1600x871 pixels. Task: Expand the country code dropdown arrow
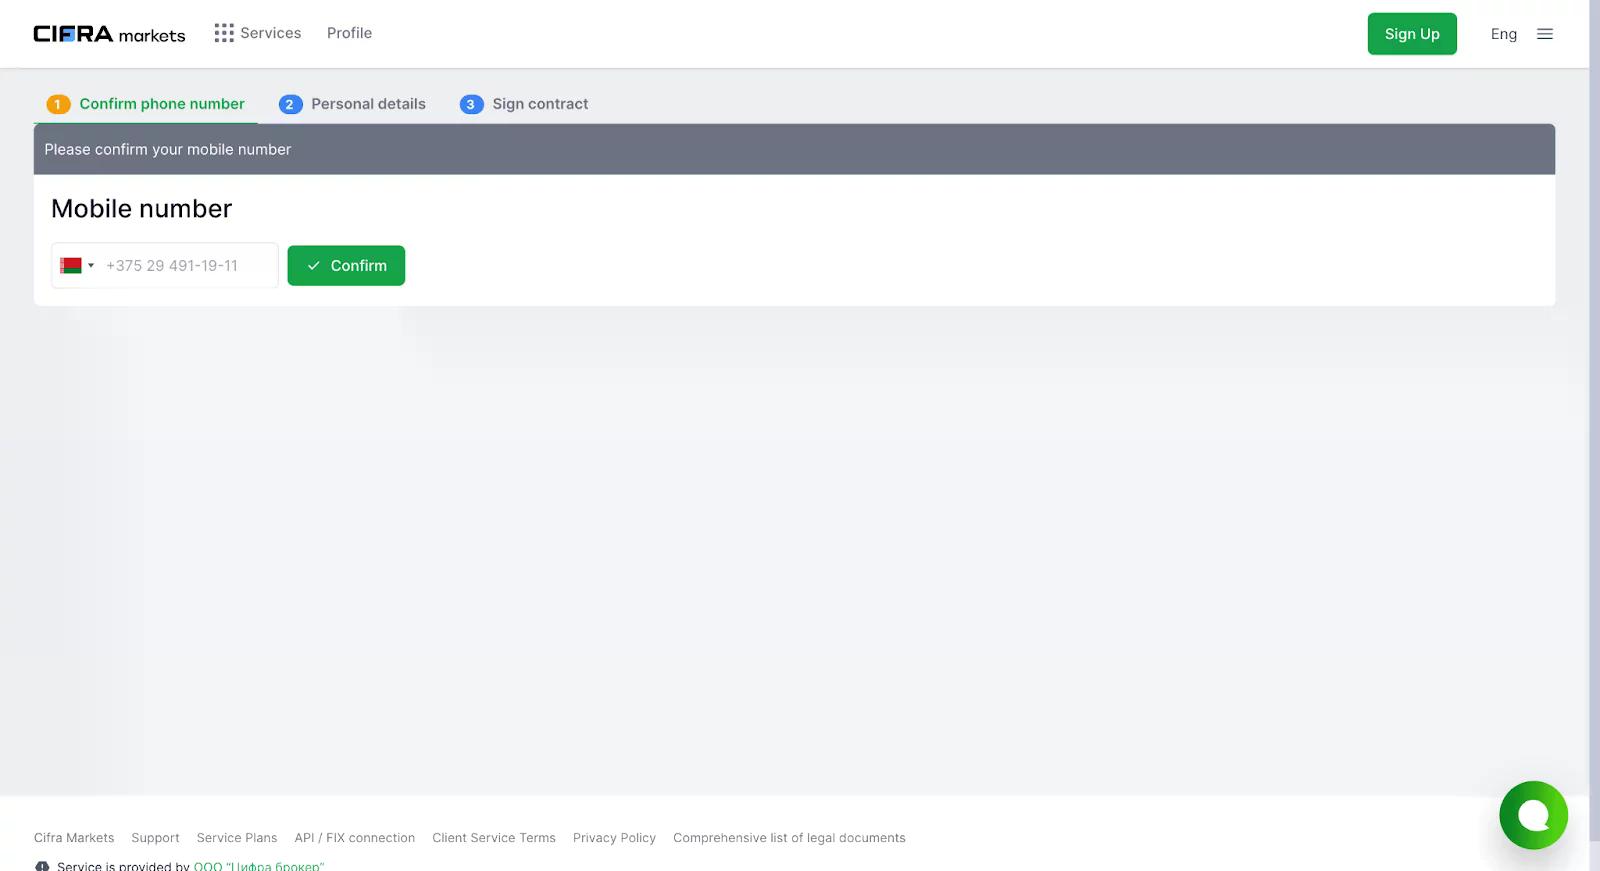pos(91,266)
